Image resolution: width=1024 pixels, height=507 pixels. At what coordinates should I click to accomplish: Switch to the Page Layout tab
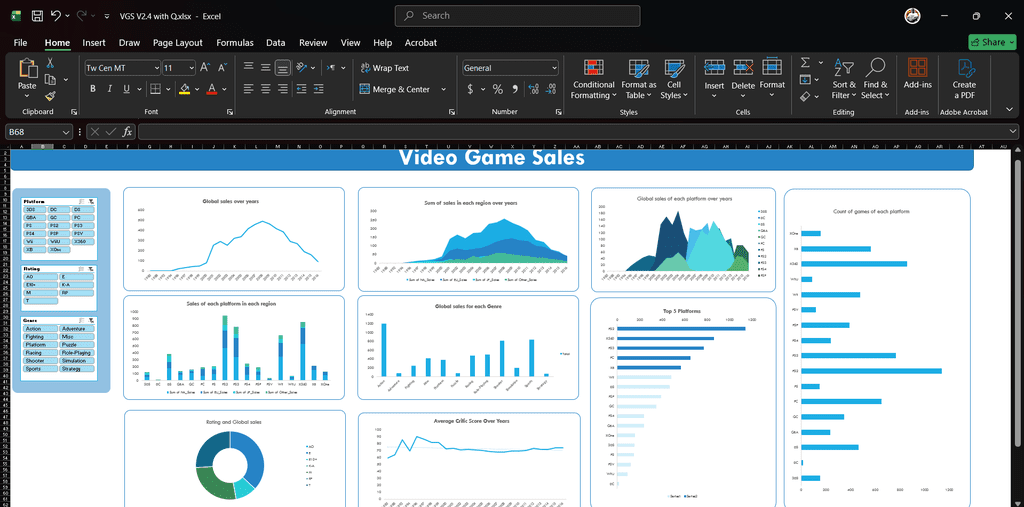[x=177, y=43]
